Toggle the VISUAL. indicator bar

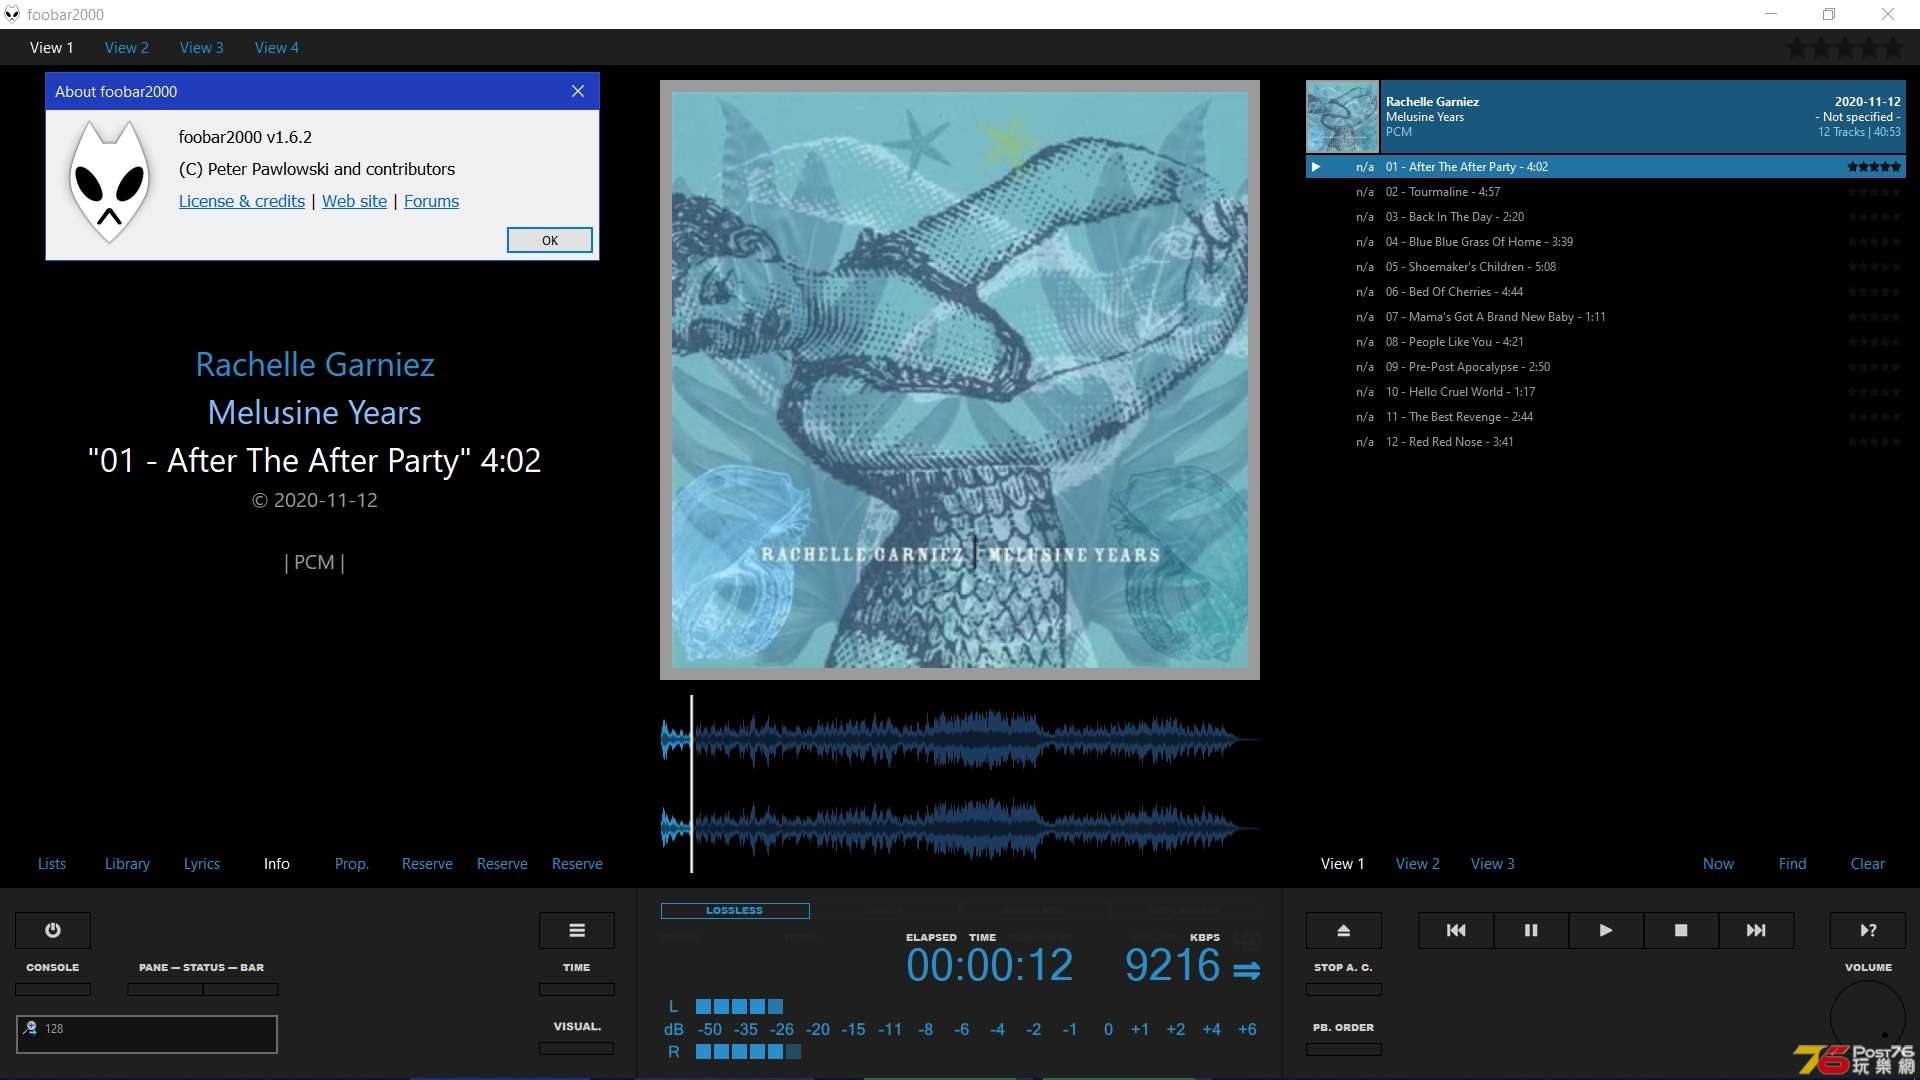tap(577, 1048)
